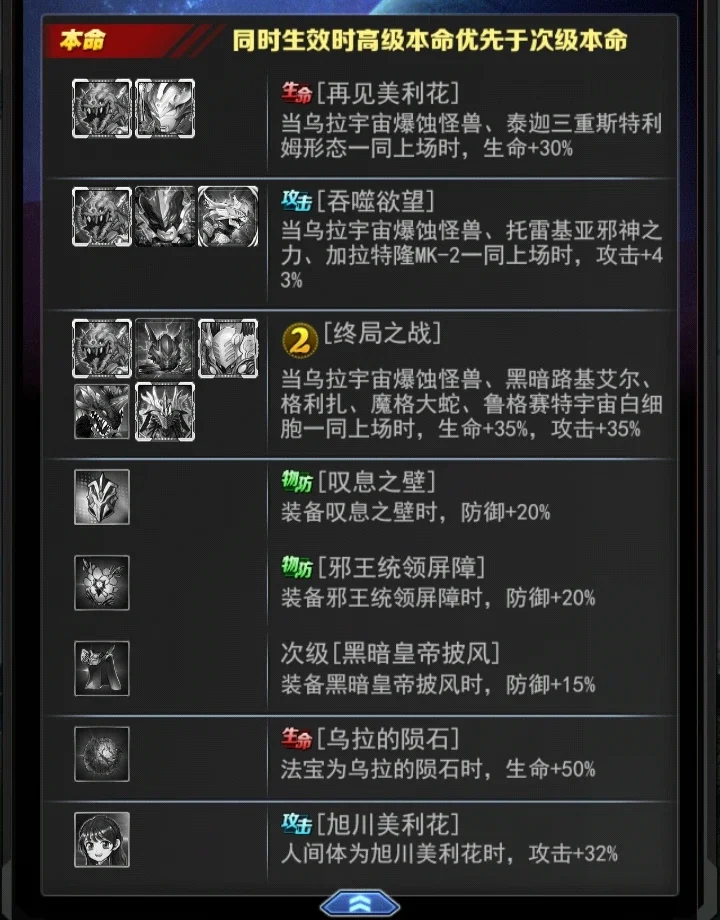
Task: Select 黑暗路基艾尔 portrait in 终局之战 row
Action: click(165, 348)
